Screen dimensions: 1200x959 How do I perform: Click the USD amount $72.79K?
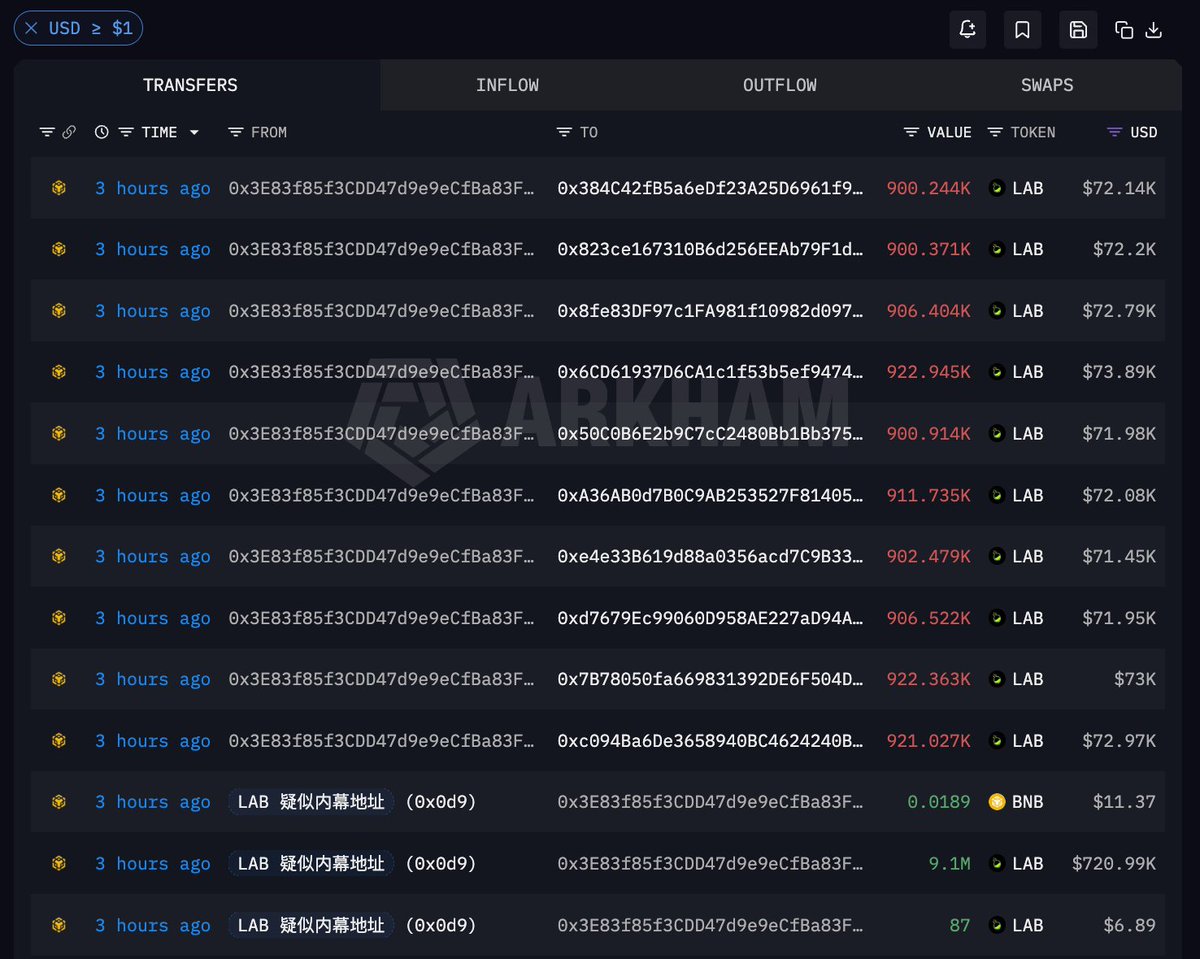tap(1119, 311)
